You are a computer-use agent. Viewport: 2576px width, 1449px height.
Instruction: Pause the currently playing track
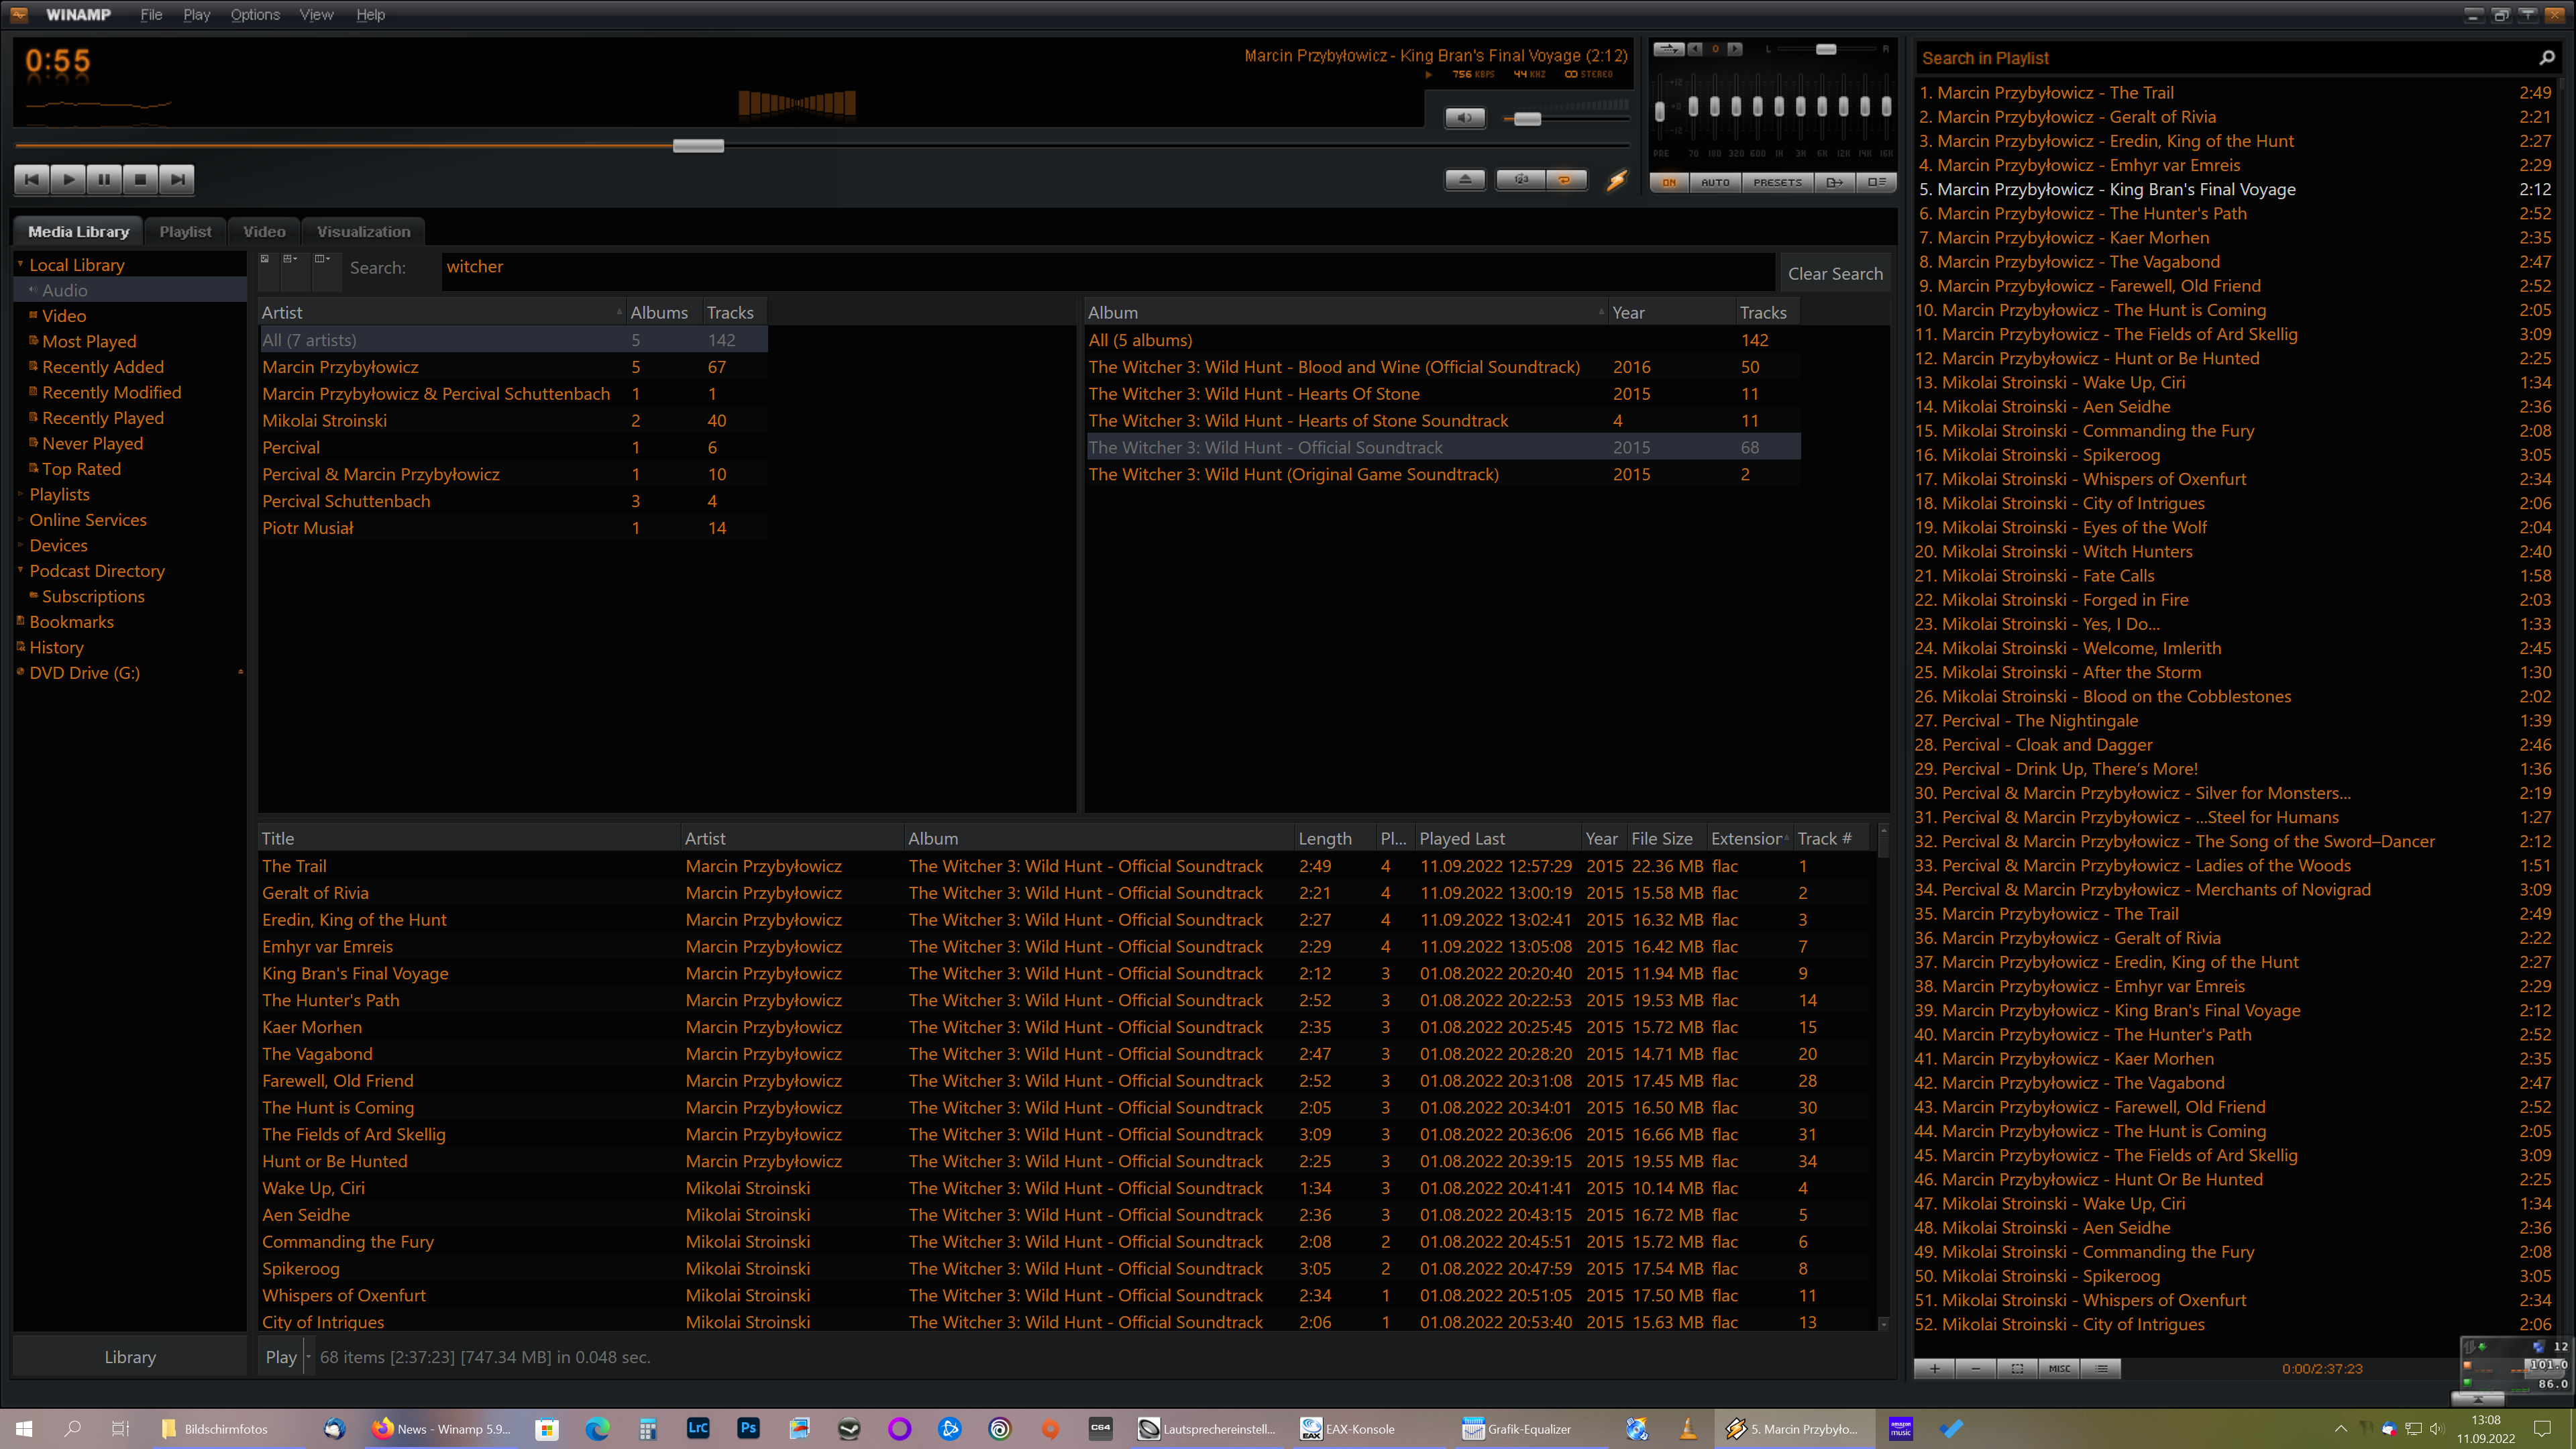coord(104,179)
